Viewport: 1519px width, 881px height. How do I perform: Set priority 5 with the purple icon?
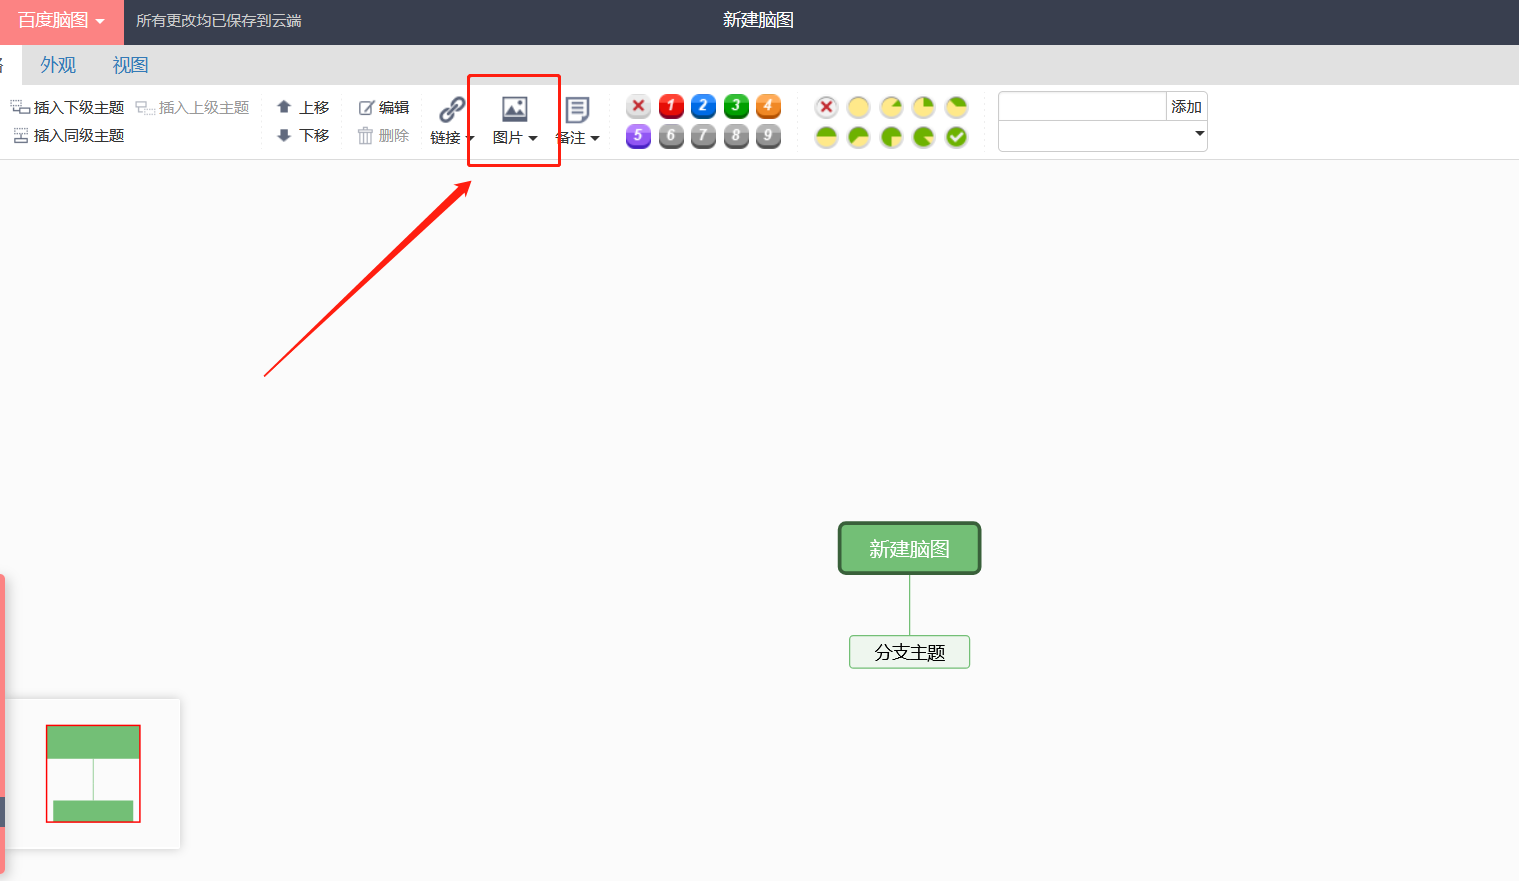[x=638, y=136]
